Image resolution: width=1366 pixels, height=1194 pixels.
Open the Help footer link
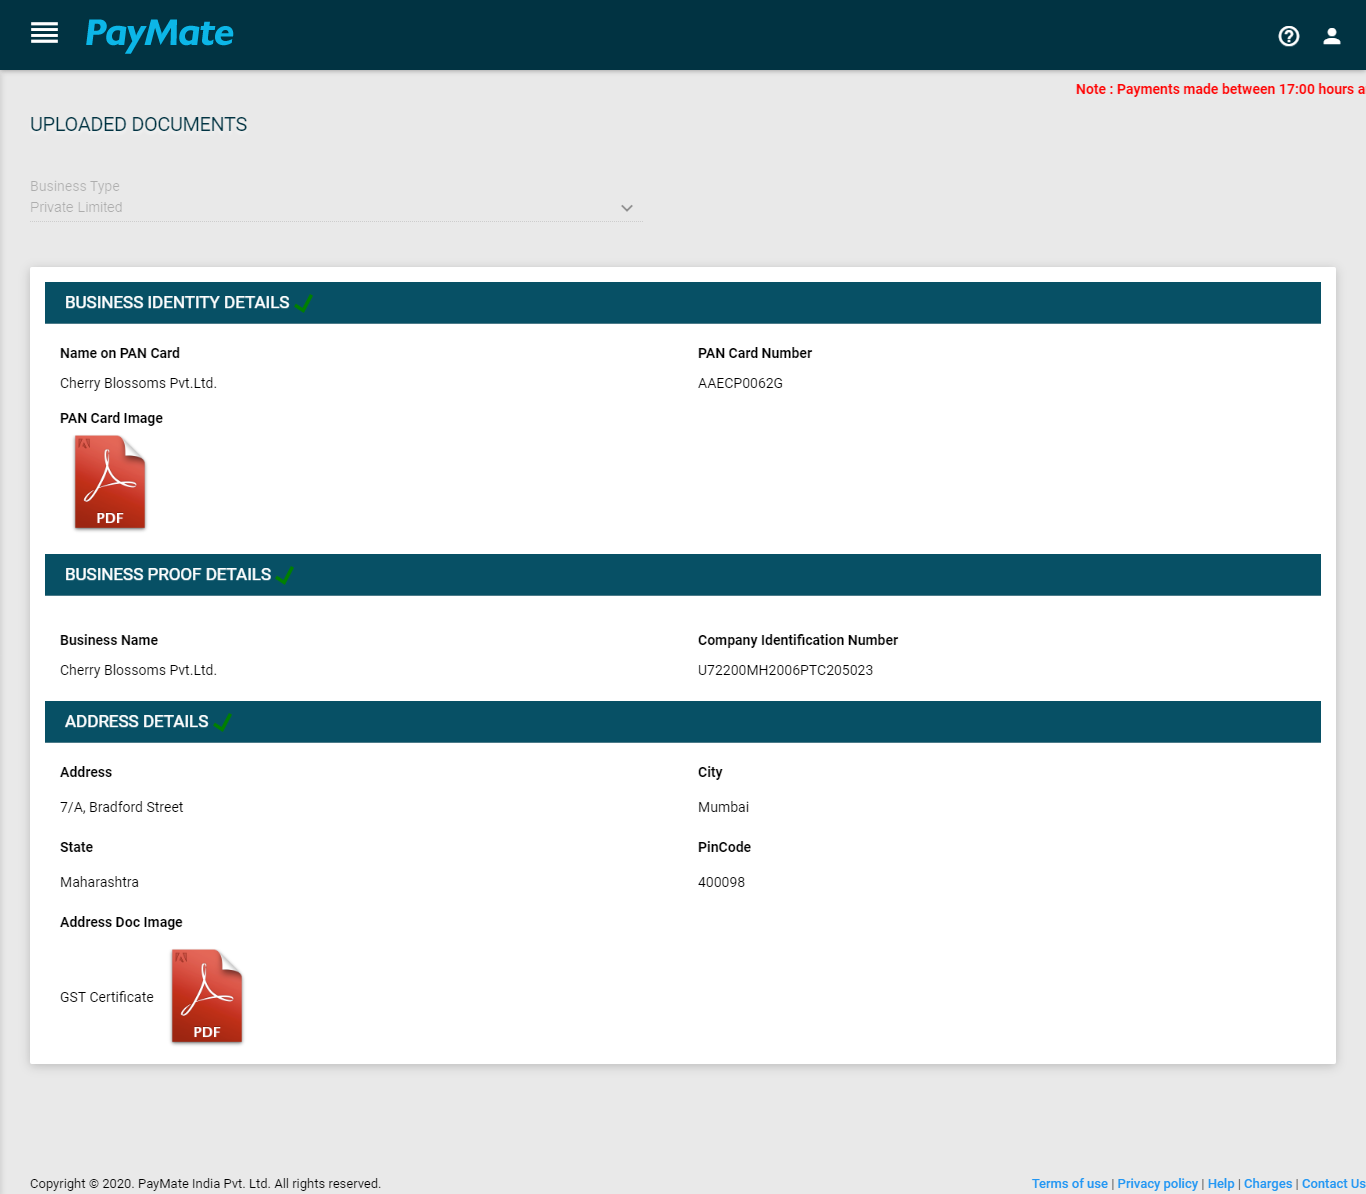(1221, 1183)
